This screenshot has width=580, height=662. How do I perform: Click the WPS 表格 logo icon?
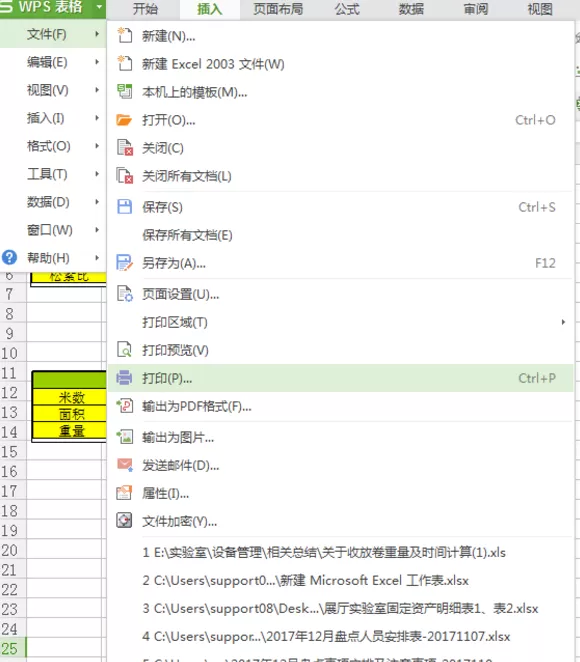coord(6,7)
